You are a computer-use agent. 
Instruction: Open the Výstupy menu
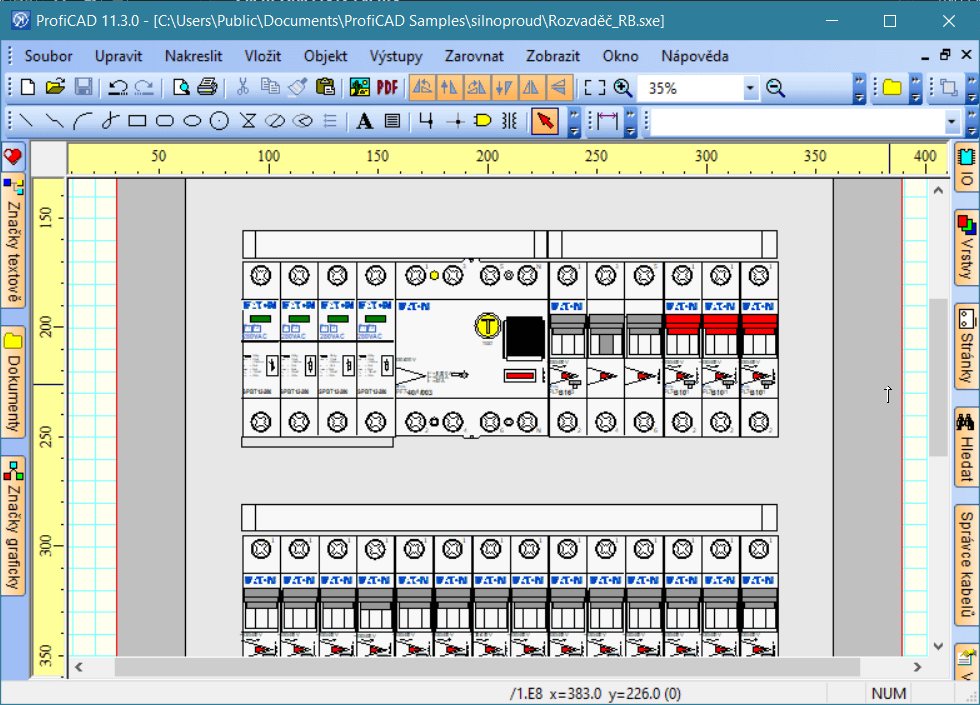[396, 56]
